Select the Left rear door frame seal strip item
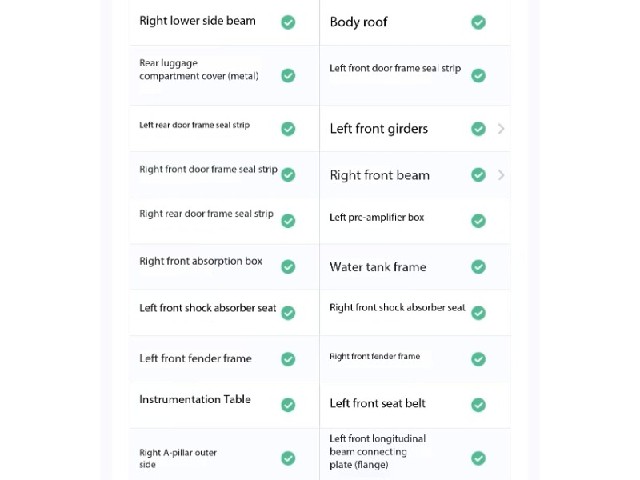The width and height of the screenshot is (640, 480). [224, 129]
